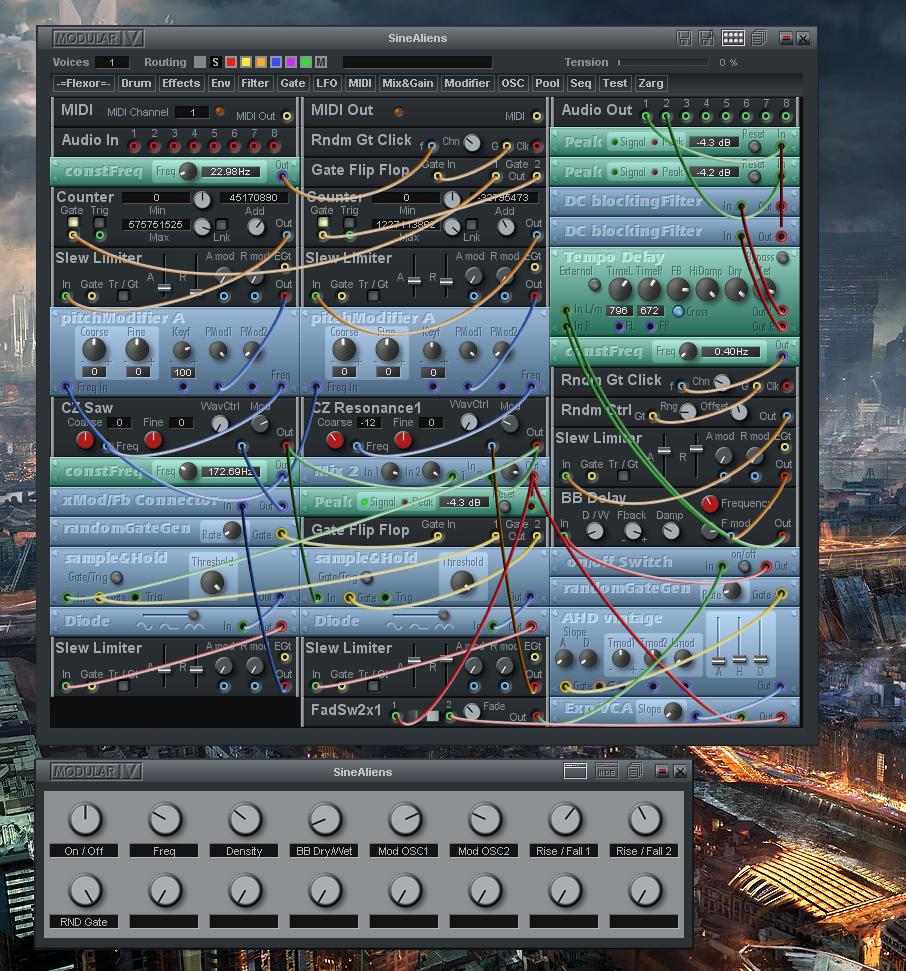The width and height of the screenshot is (906, 971).
Task: Click the red Frequency knob on BB Delay
Action: (710, 503)
